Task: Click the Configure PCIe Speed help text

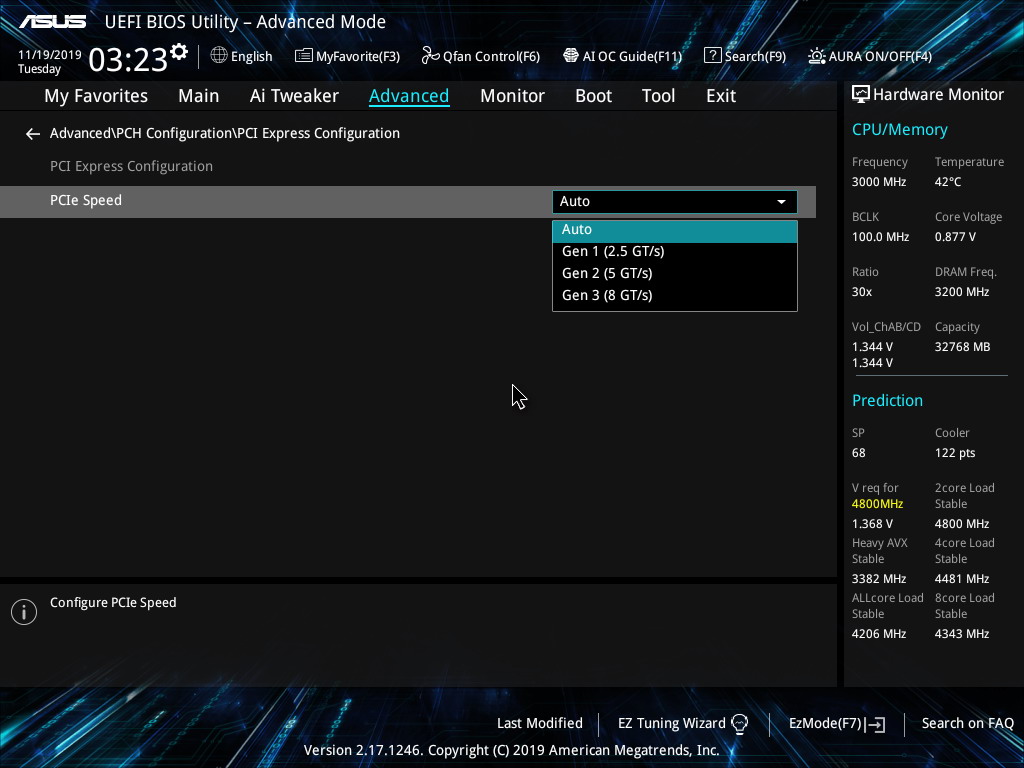Action: coord(113,603)
